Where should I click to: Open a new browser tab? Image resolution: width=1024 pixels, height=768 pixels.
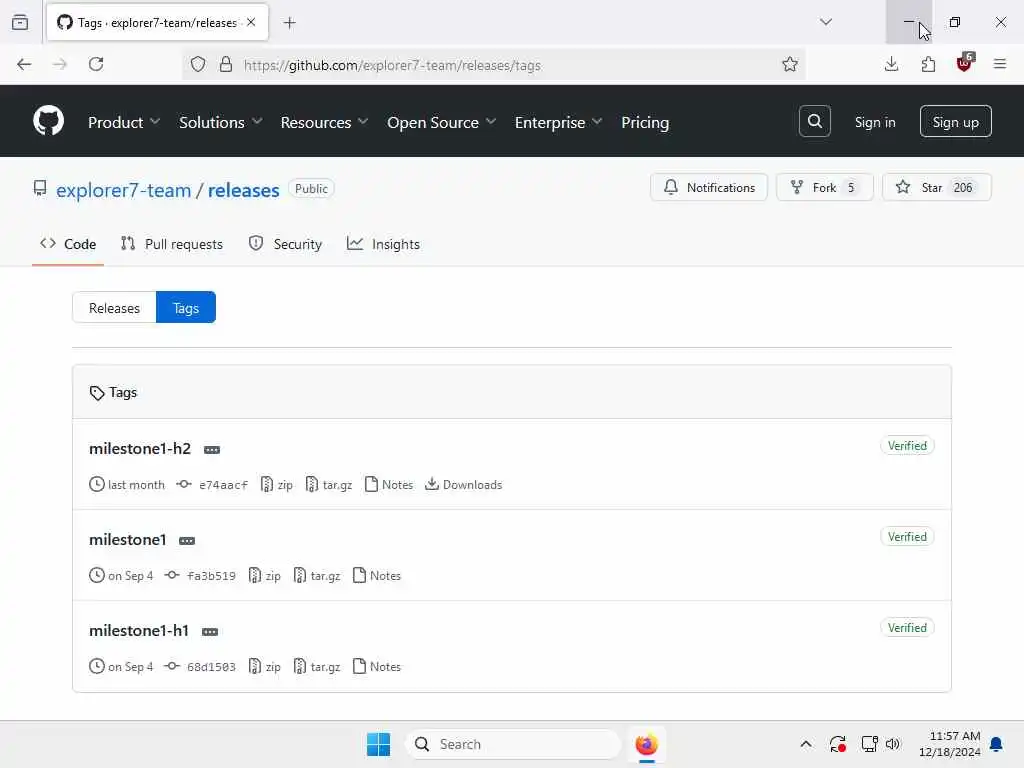coord(289,23)
